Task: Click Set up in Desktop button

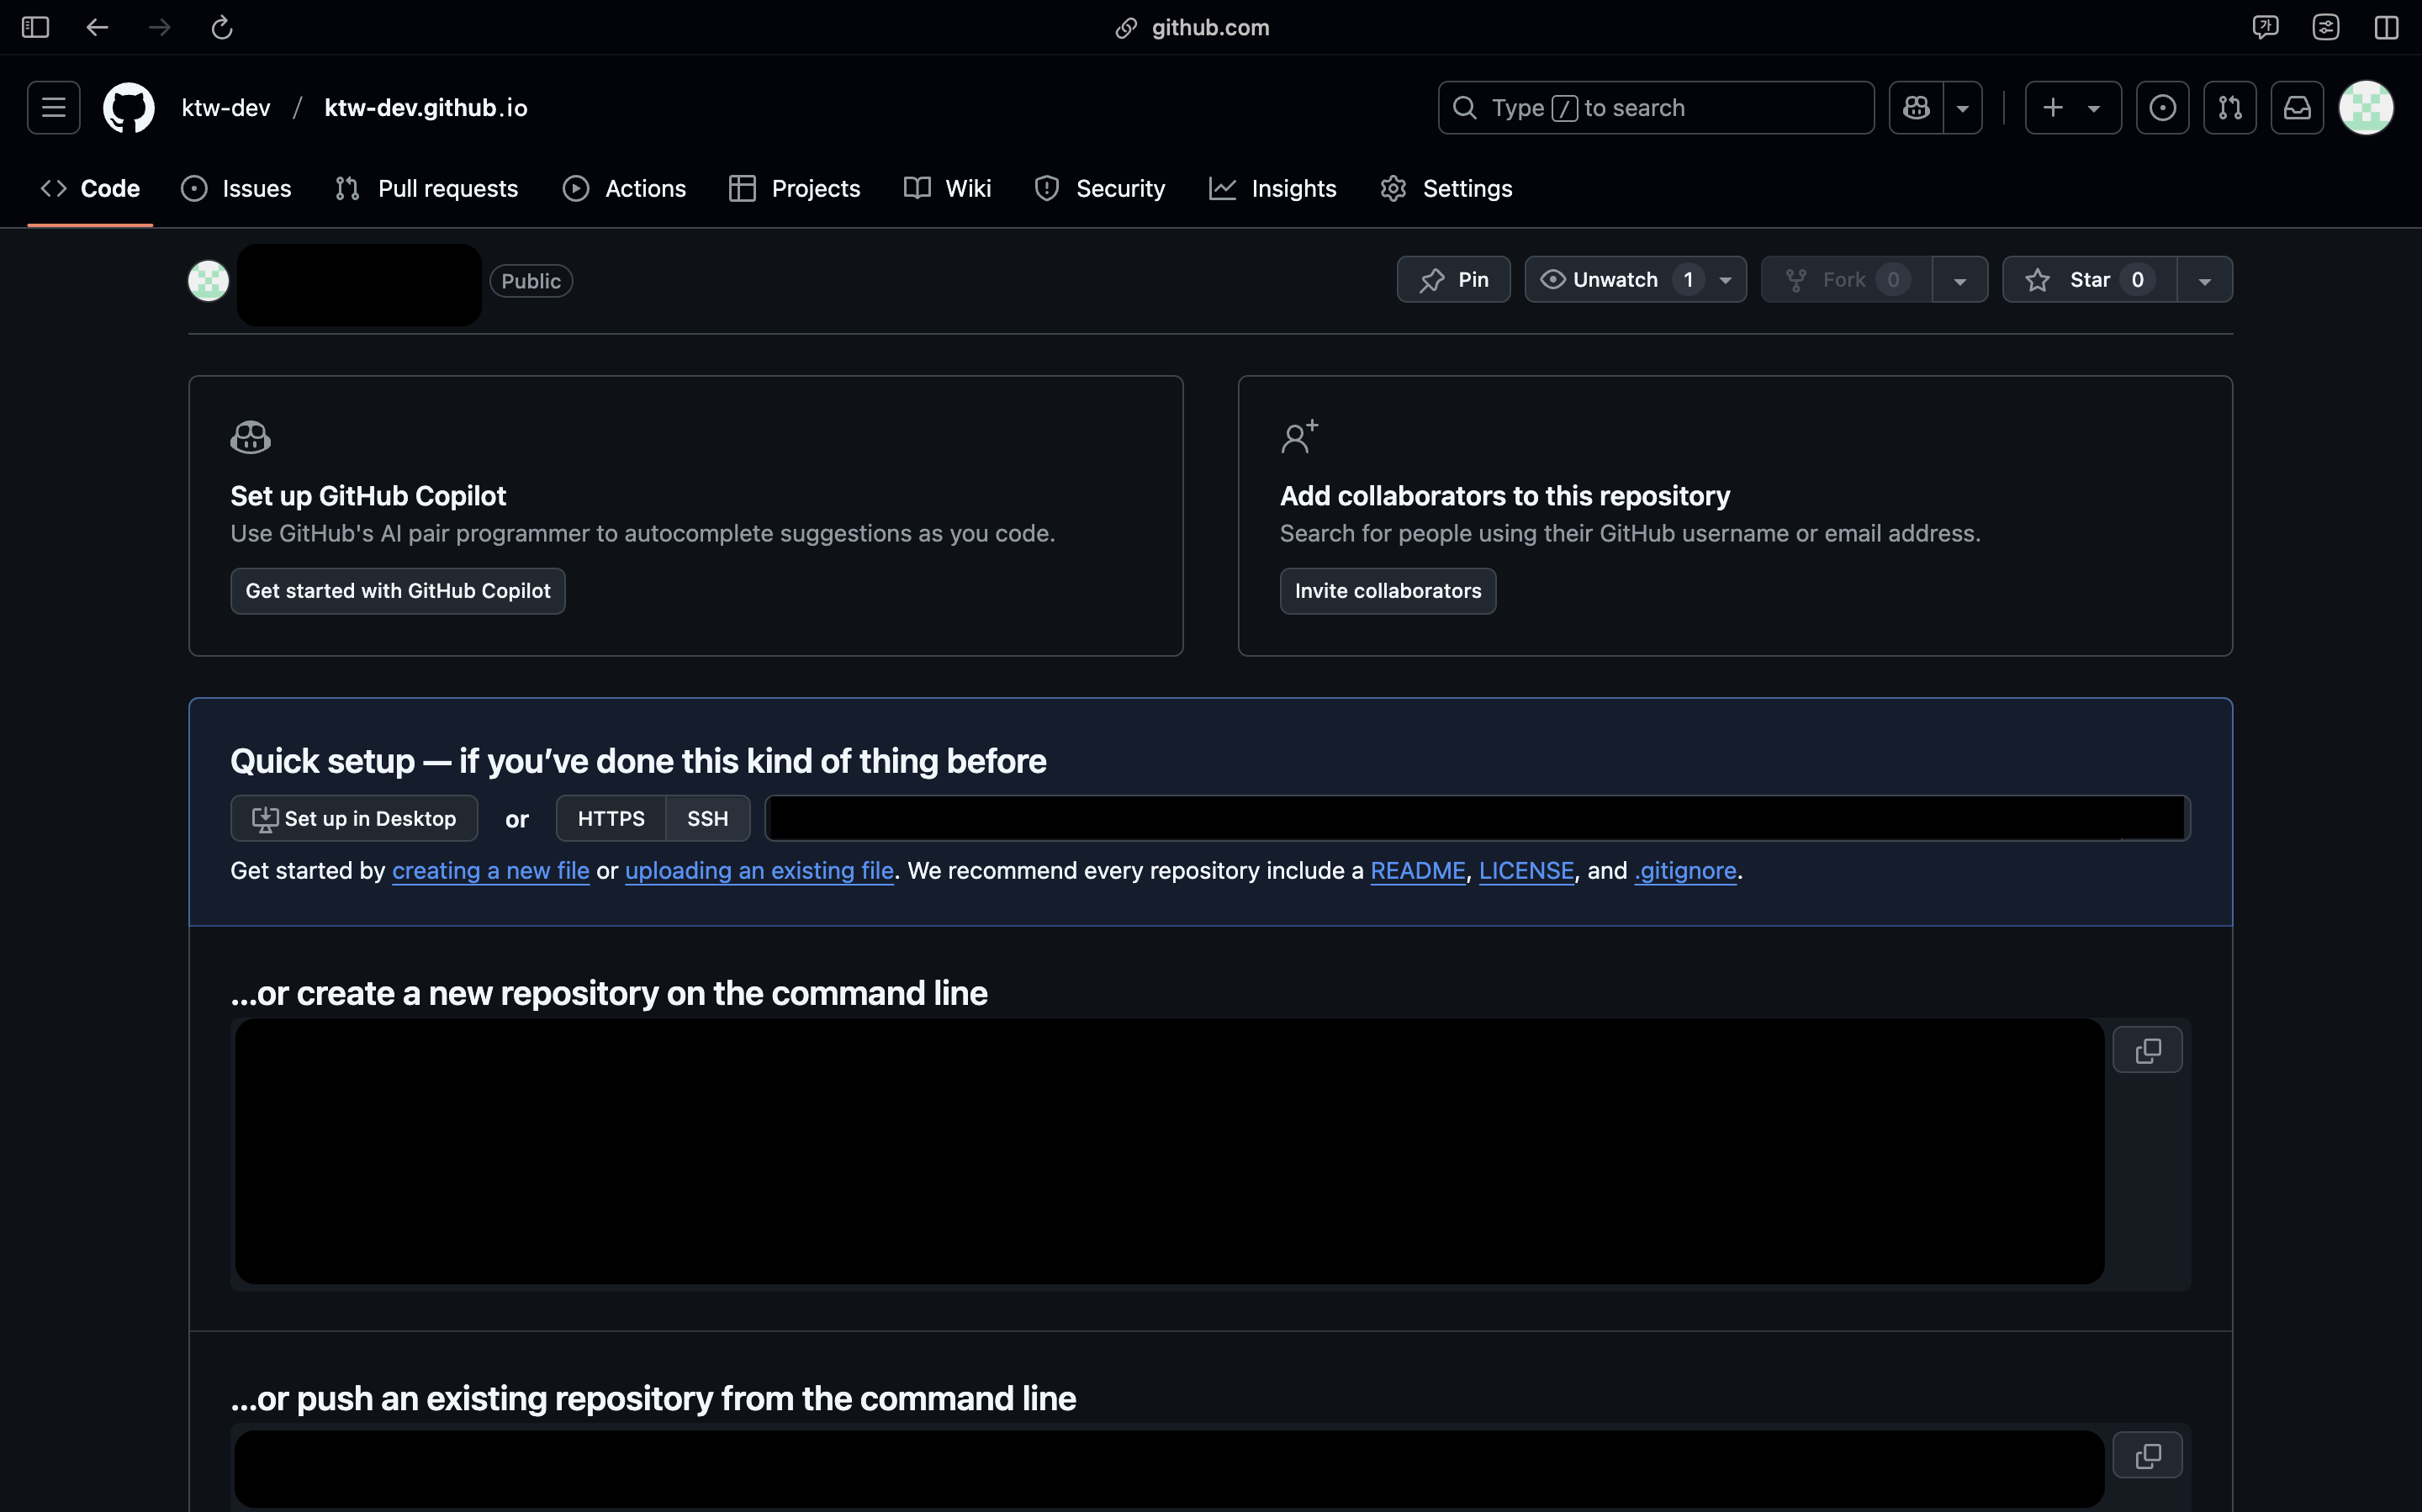Action: 354,819
